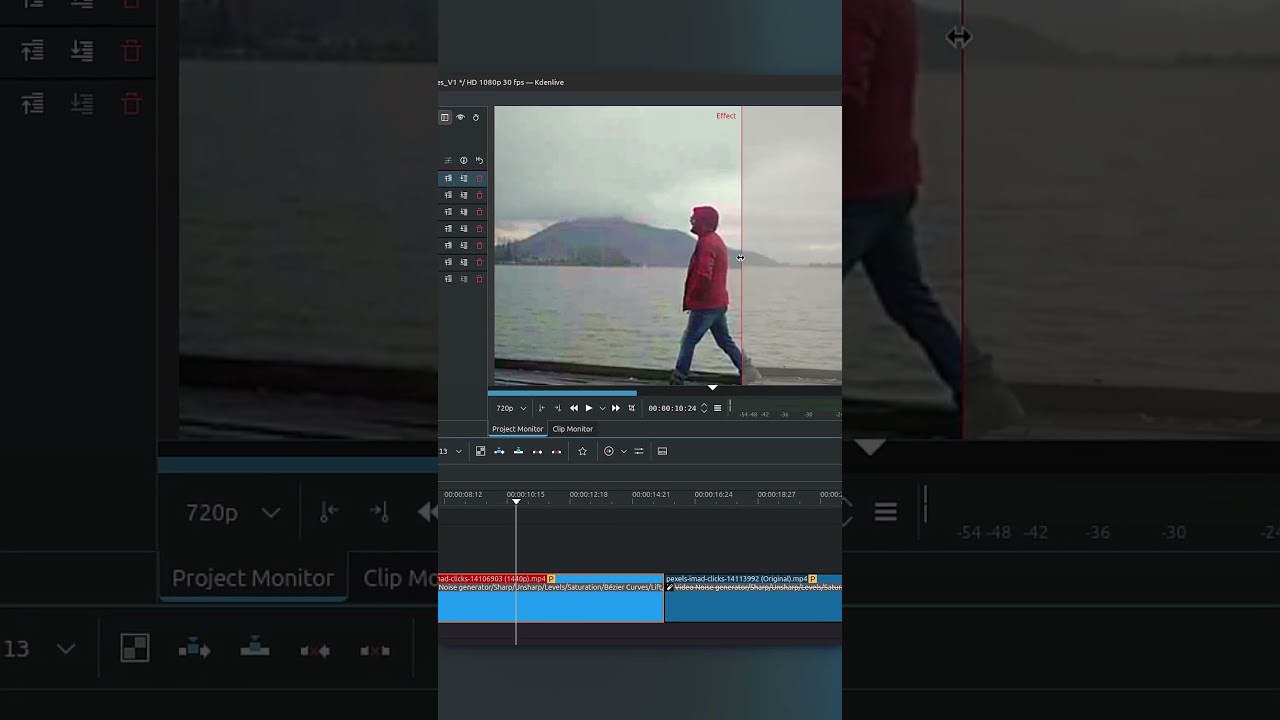Select the 14106903 (1440p).mp4 clip

551,598
